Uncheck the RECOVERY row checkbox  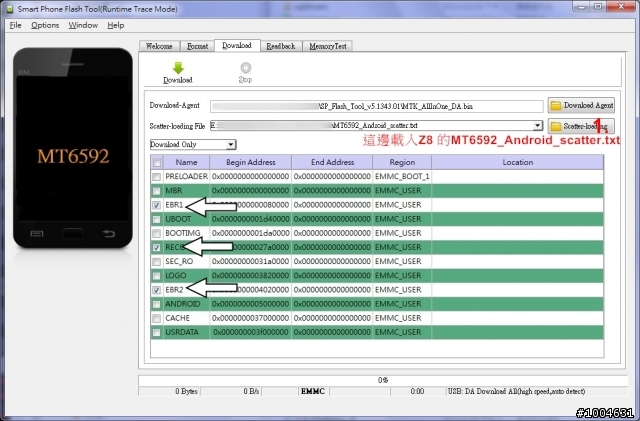tap(157, 247)
